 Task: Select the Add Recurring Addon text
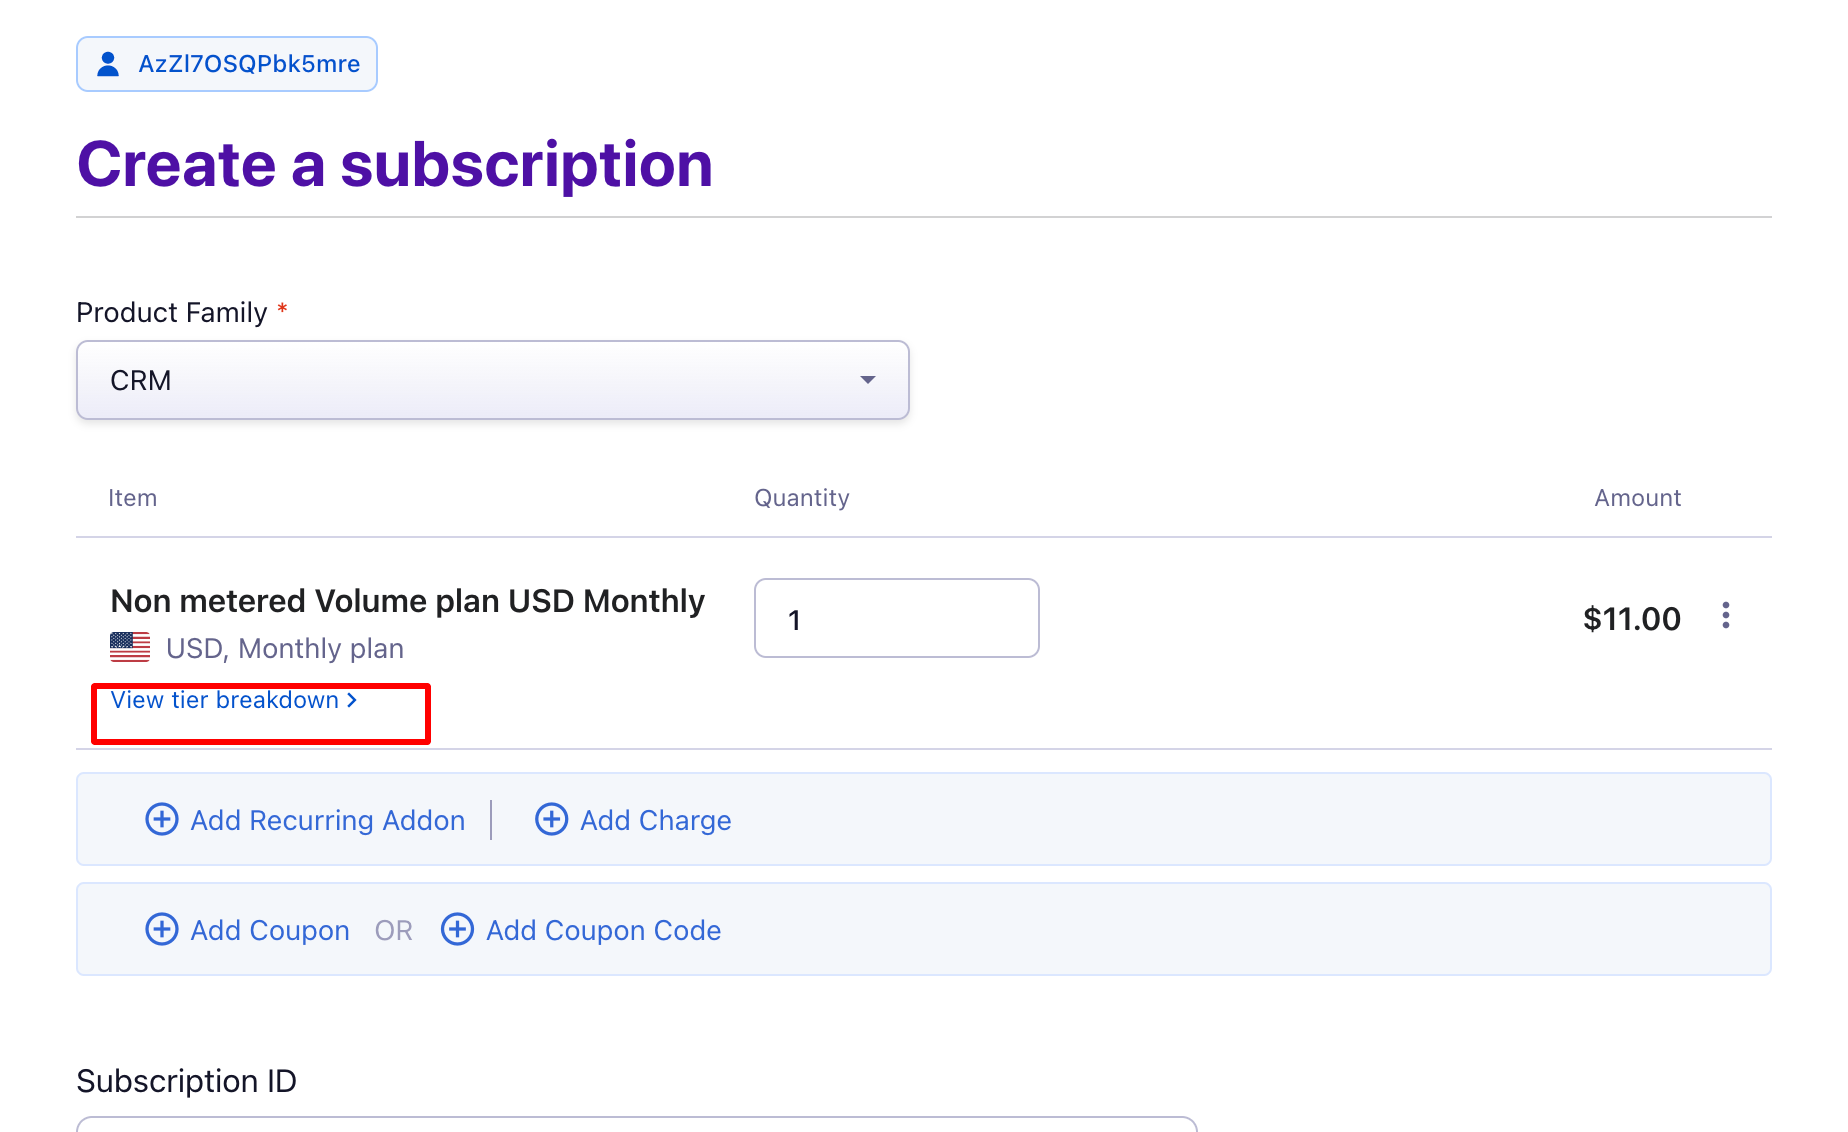[328, 820]
